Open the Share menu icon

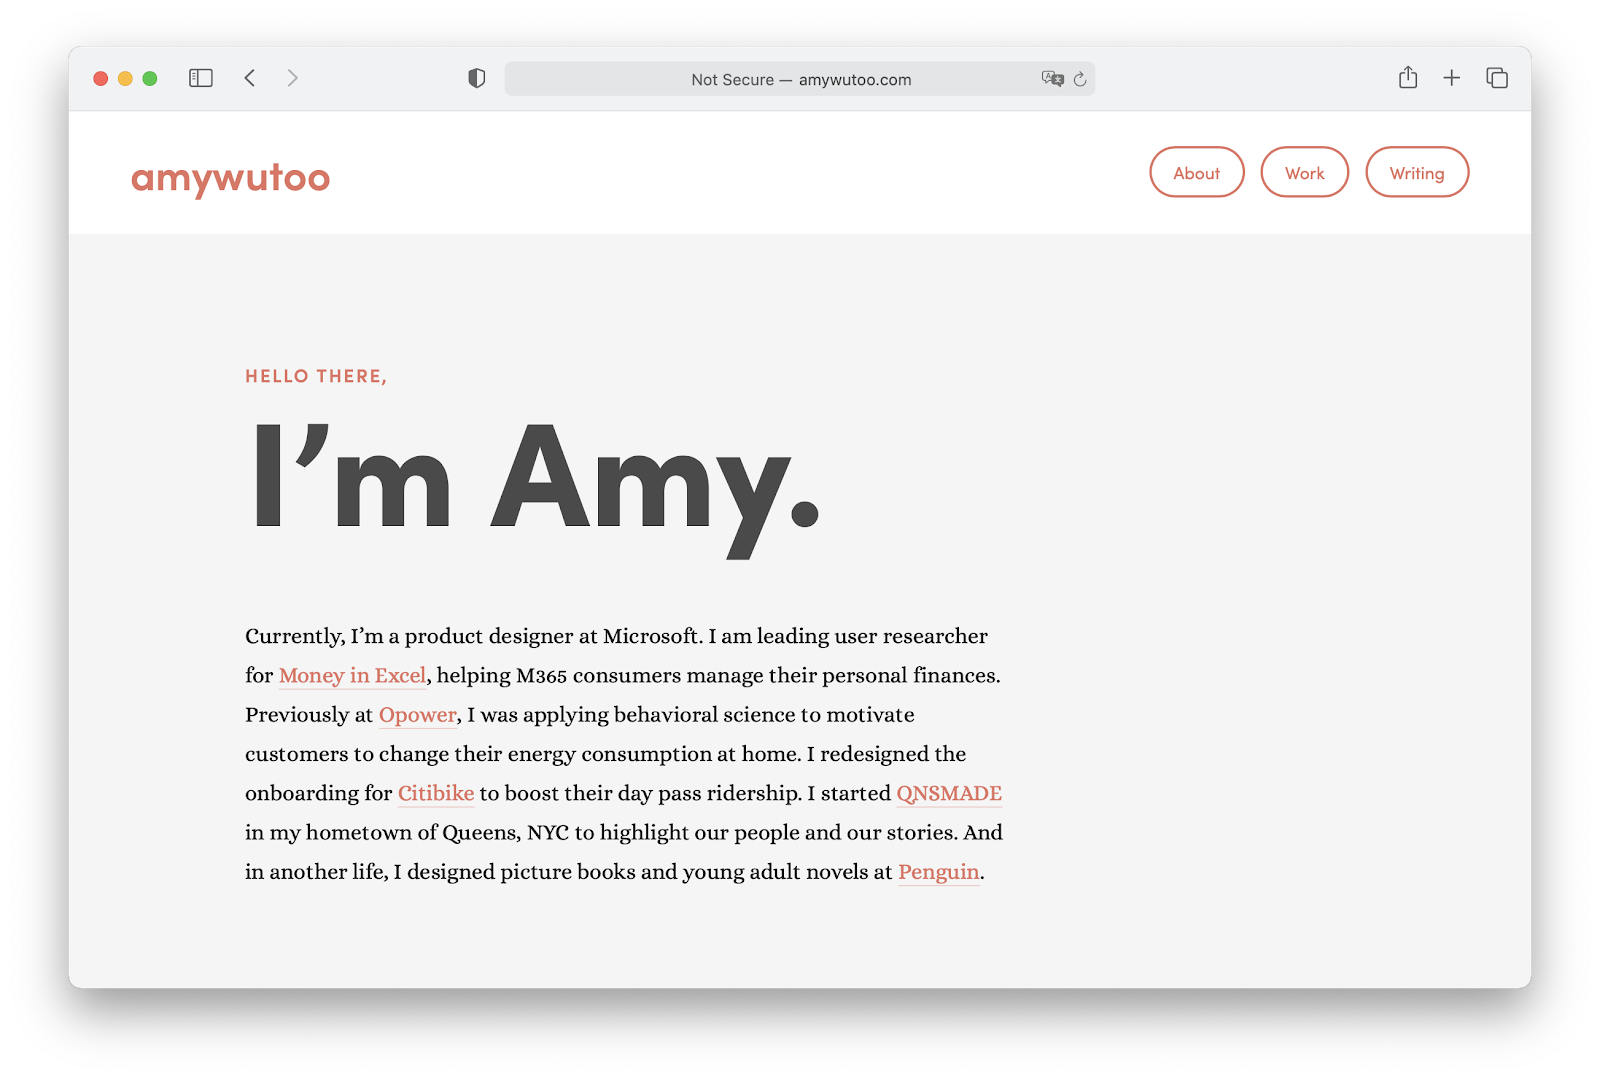(1408, 78)
